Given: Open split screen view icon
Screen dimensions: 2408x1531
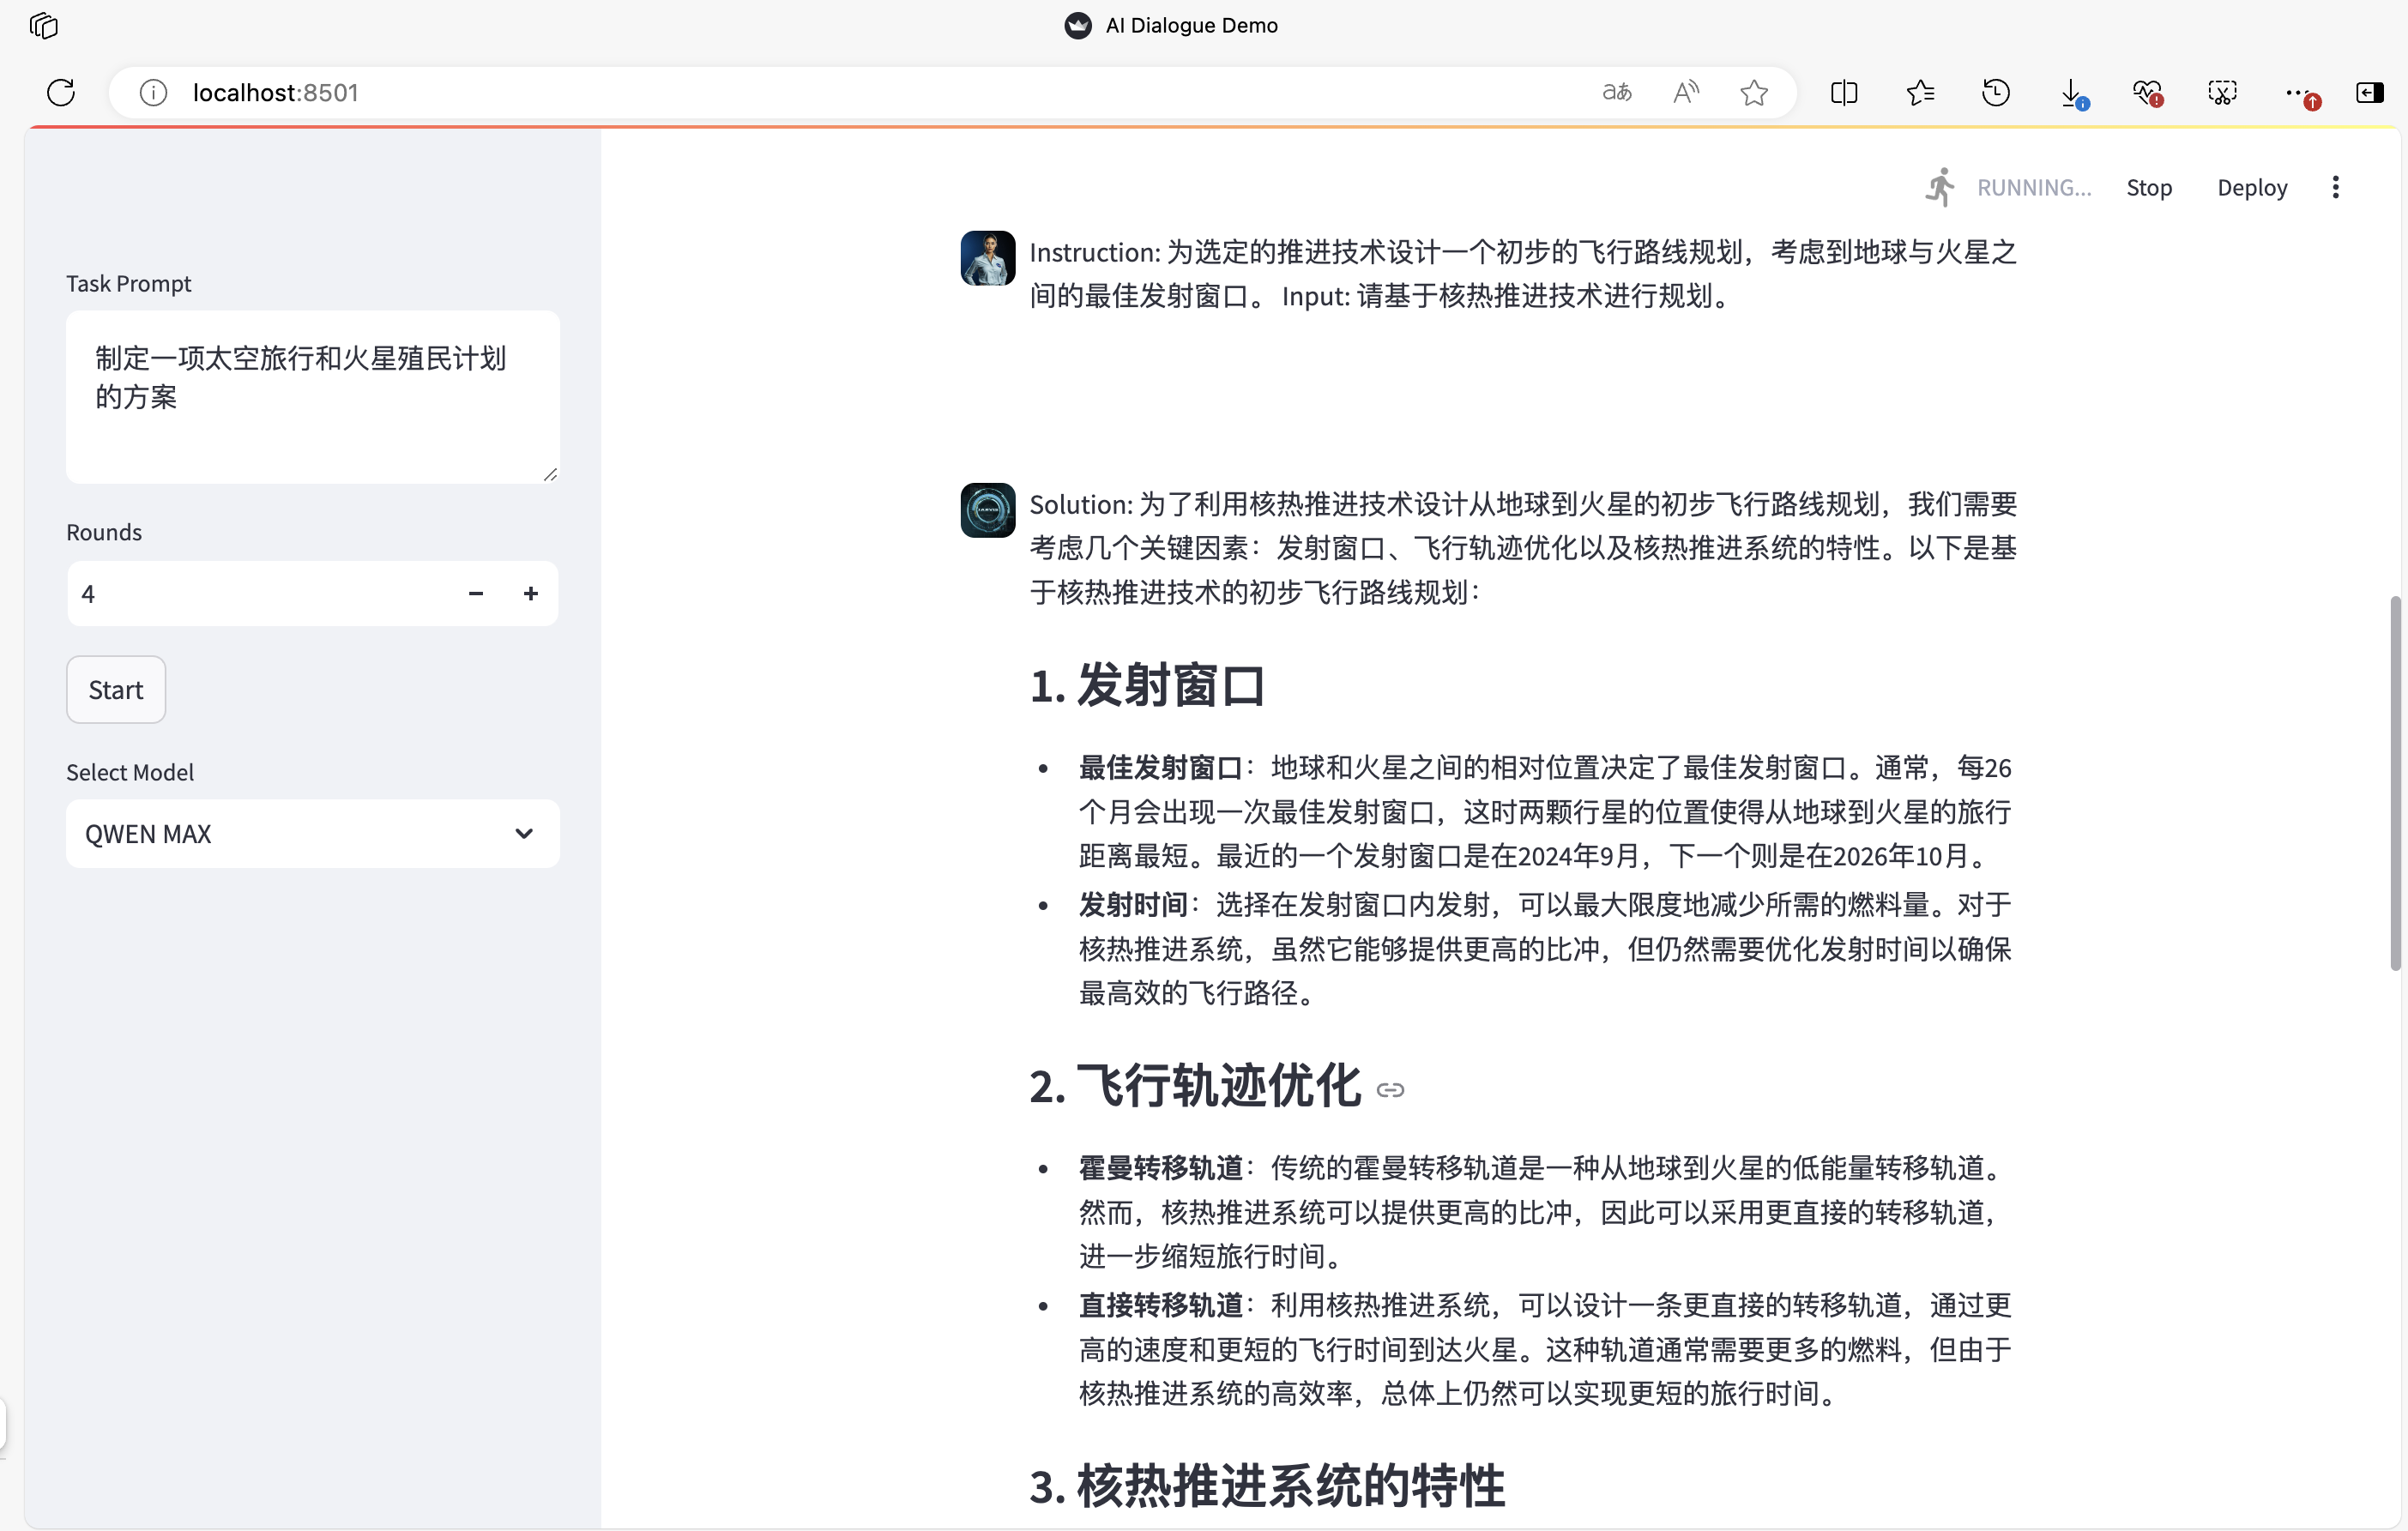Looking at the screenshot, I should click(x=1844, y=93).
